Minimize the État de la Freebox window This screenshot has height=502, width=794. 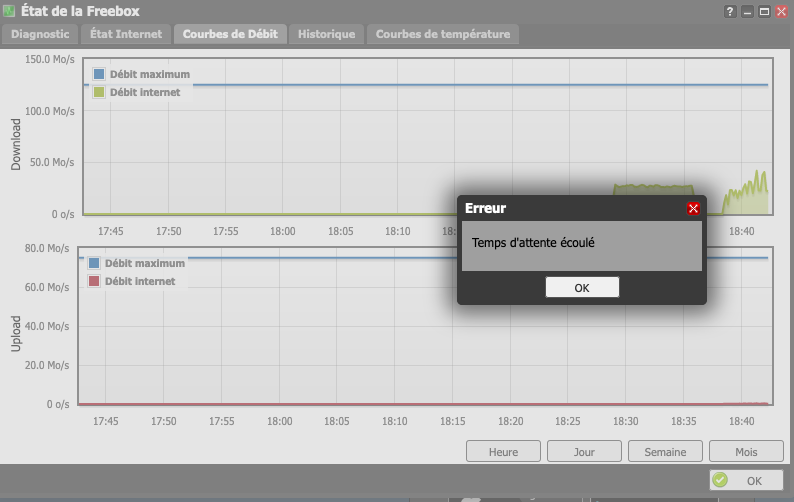click(747, 11)
